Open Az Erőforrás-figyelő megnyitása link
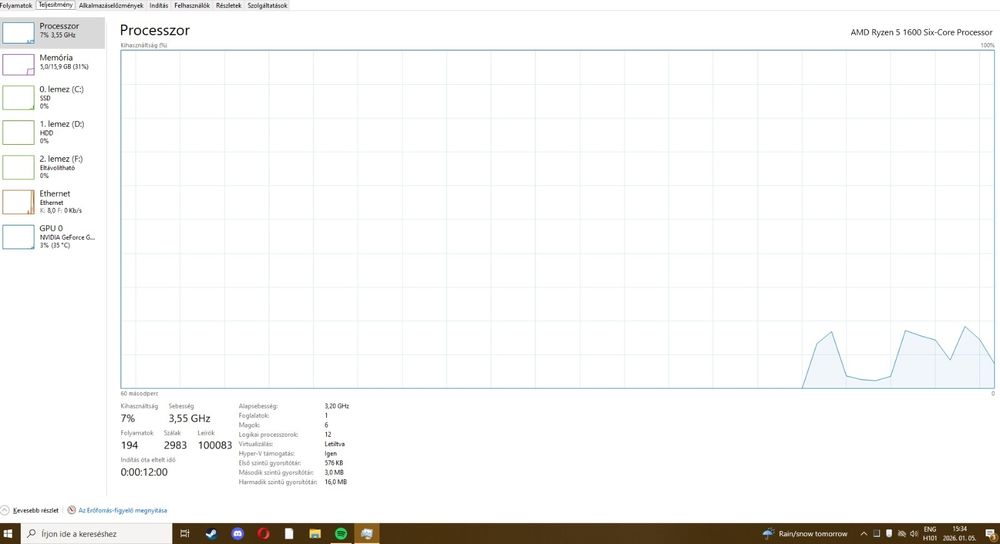1000x544 pixels. 122,510
